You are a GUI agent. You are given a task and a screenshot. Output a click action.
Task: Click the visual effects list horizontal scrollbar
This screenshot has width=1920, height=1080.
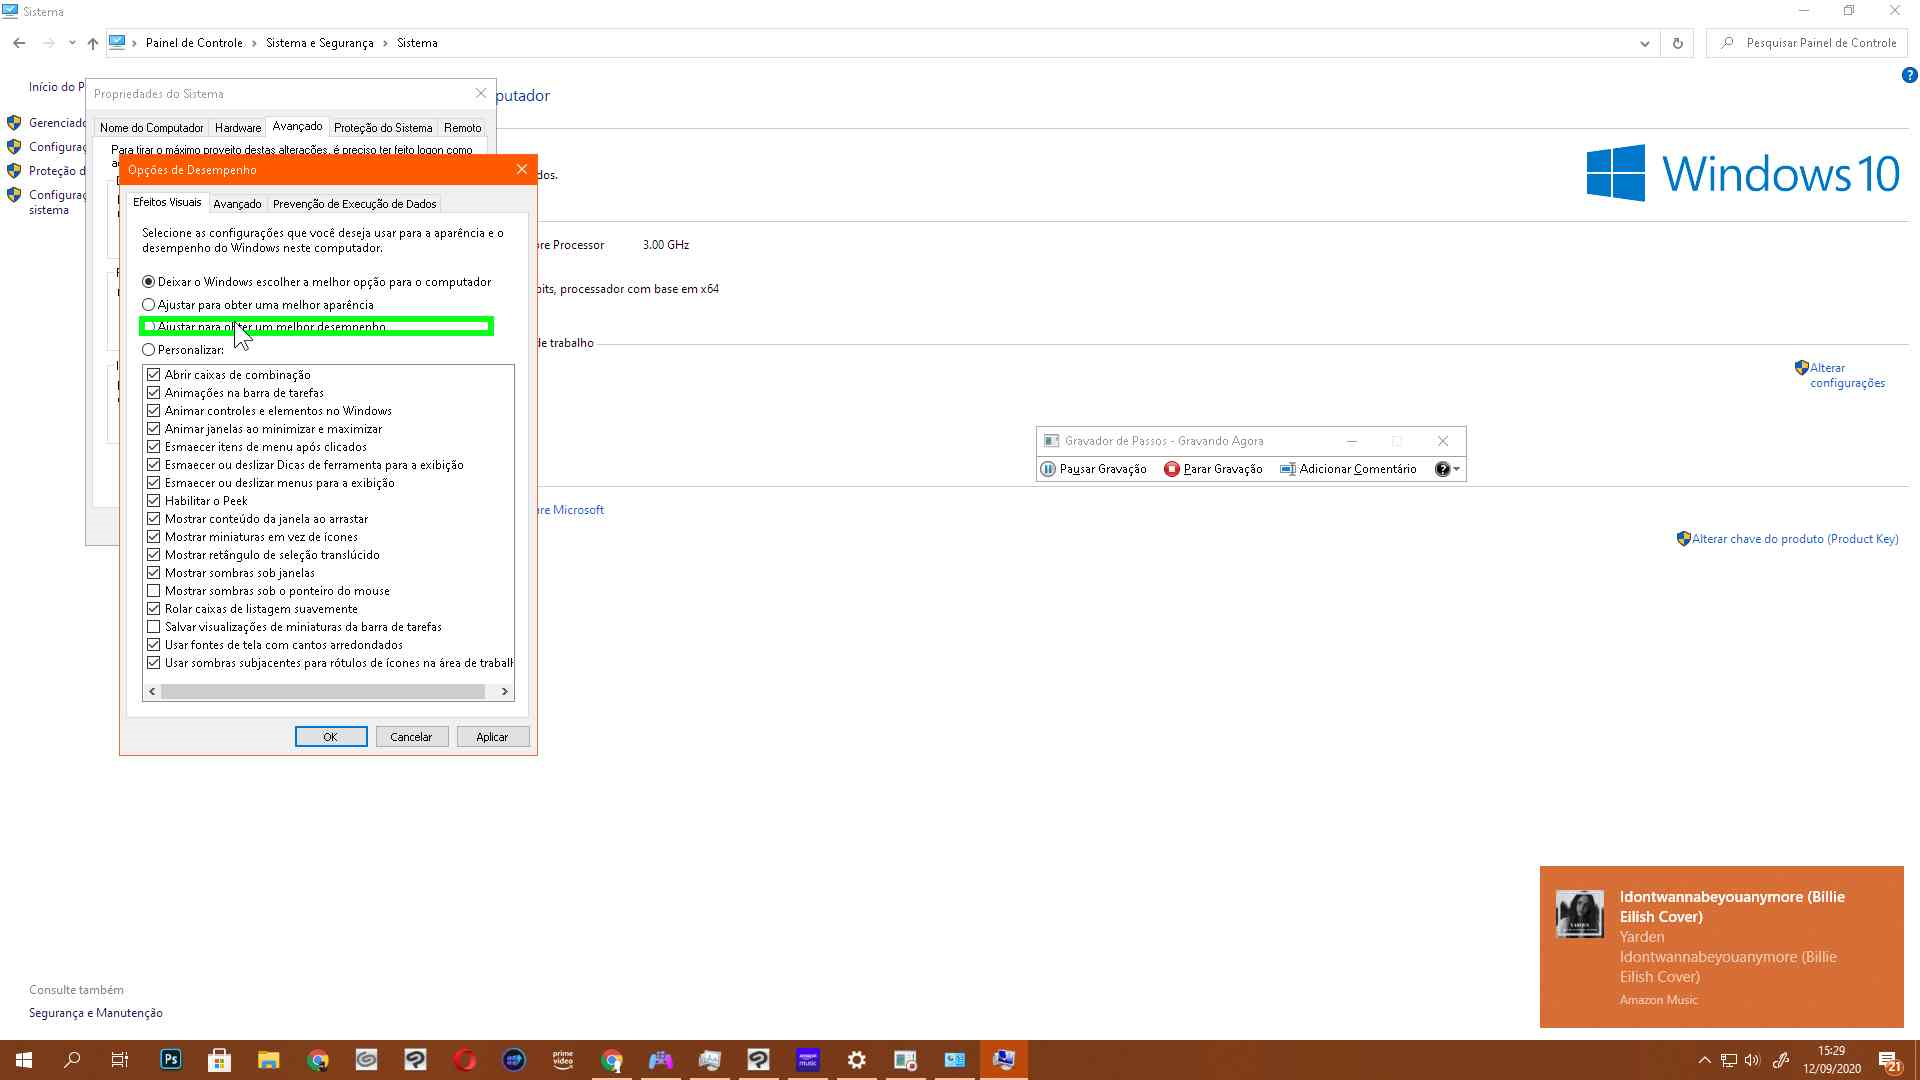click(x=322, y=692)
